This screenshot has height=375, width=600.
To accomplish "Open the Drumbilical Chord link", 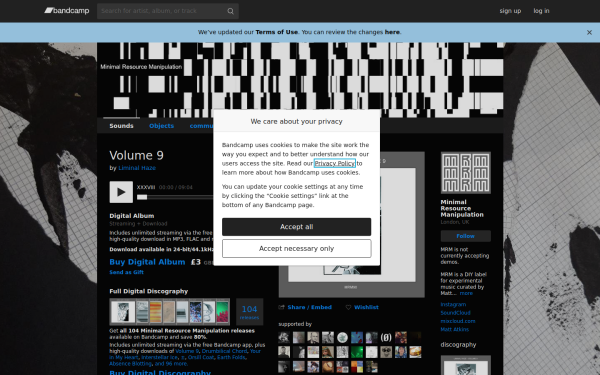I will coord(224,351).
